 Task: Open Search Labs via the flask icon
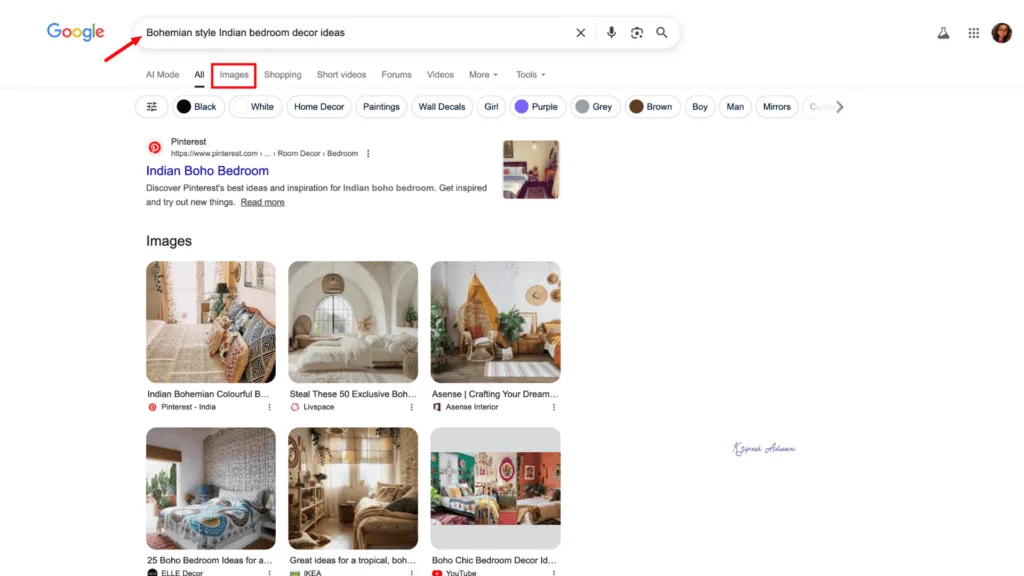943,32
